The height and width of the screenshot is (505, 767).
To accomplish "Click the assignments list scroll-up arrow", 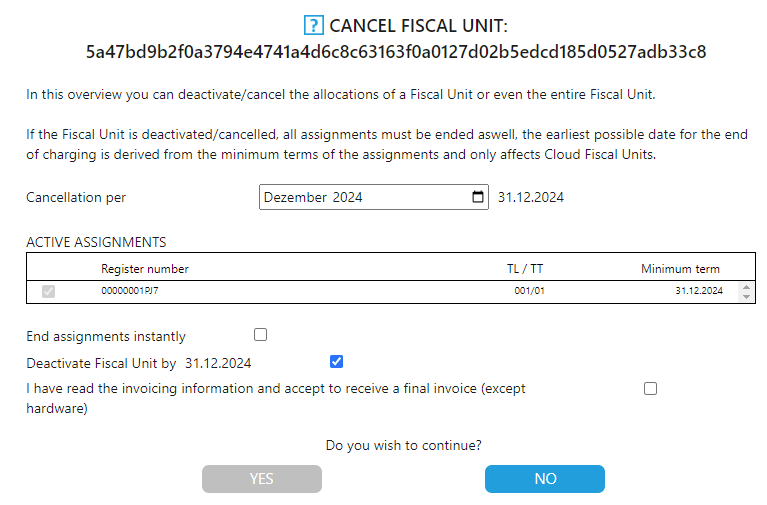I will click(744, 286).
